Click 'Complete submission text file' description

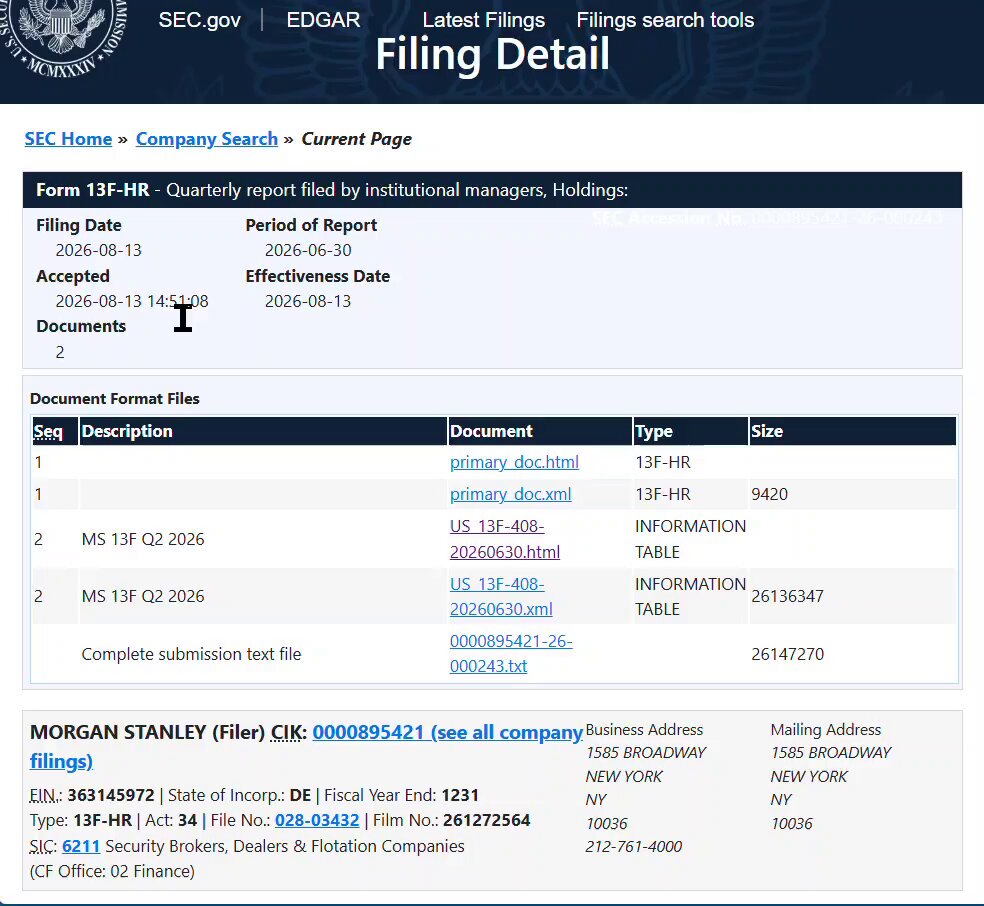(191, 654)
